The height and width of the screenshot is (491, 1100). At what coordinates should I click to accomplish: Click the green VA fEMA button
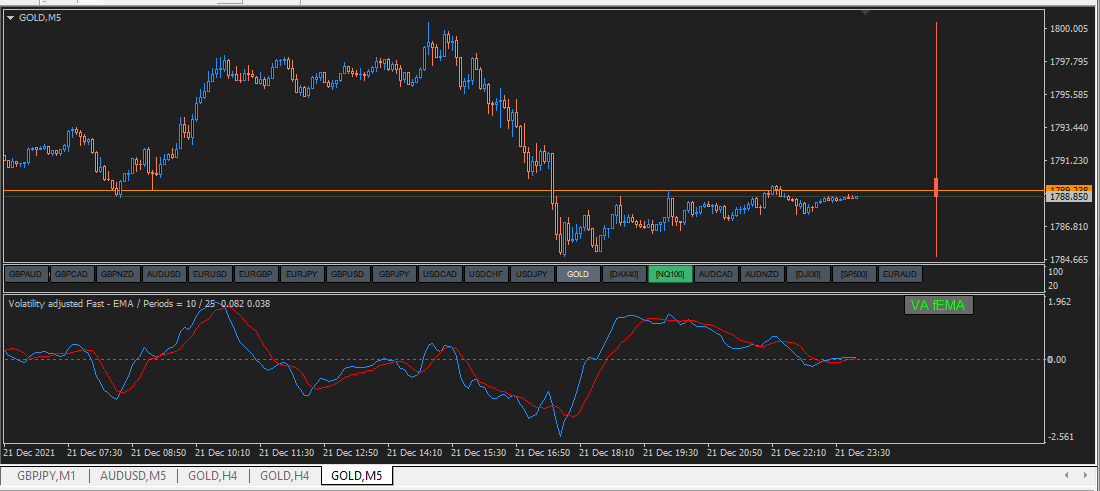(938, 305)
